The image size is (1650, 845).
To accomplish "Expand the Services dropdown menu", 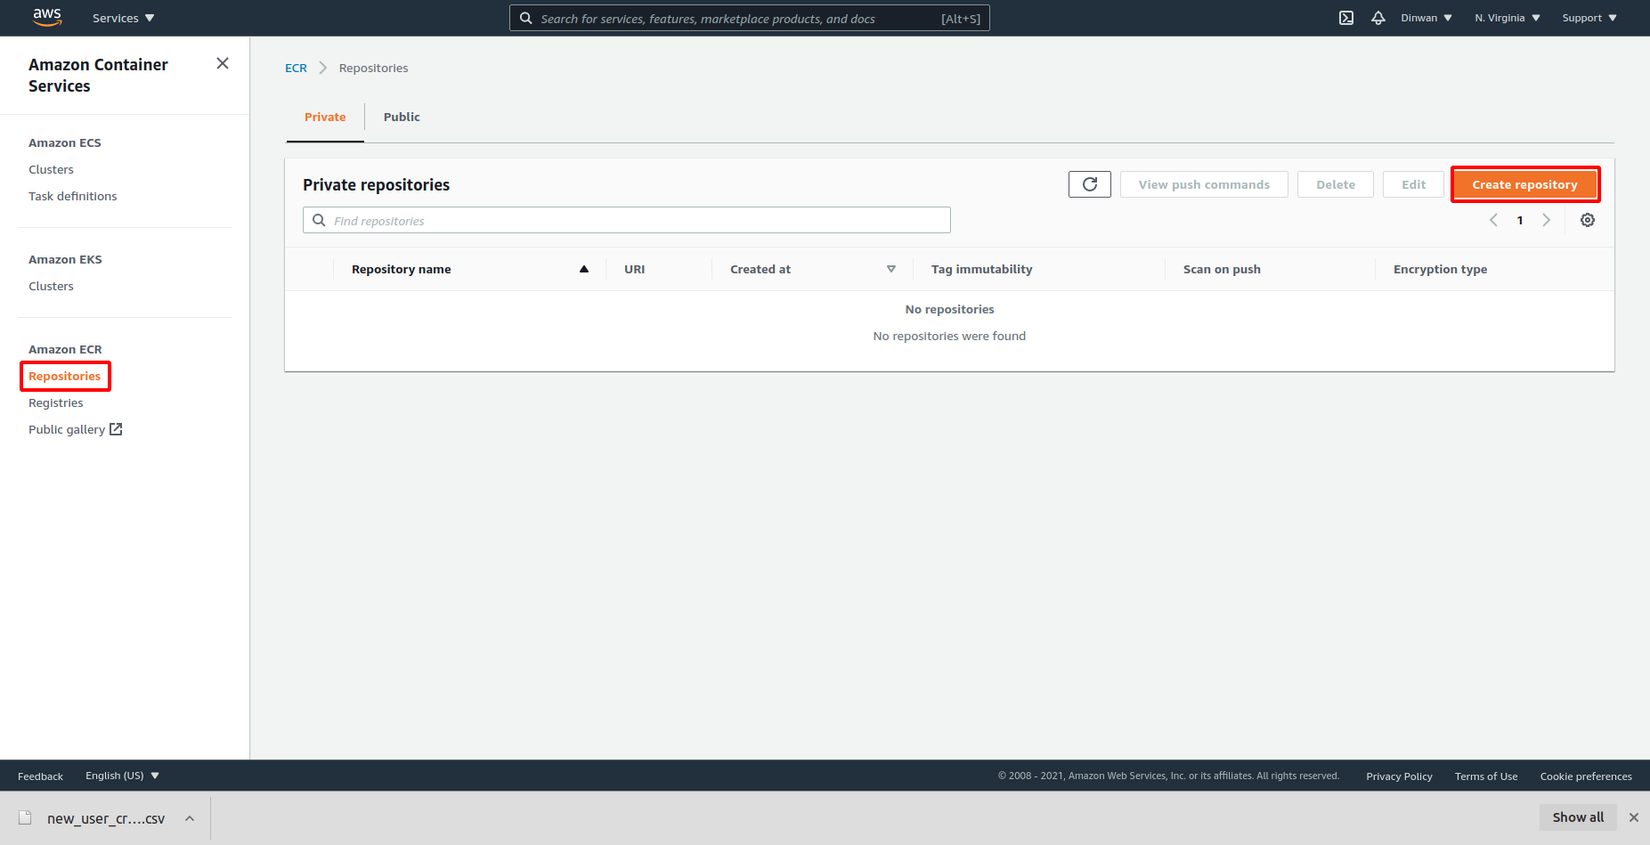I will pyautogui.click(x=123, y=18).
